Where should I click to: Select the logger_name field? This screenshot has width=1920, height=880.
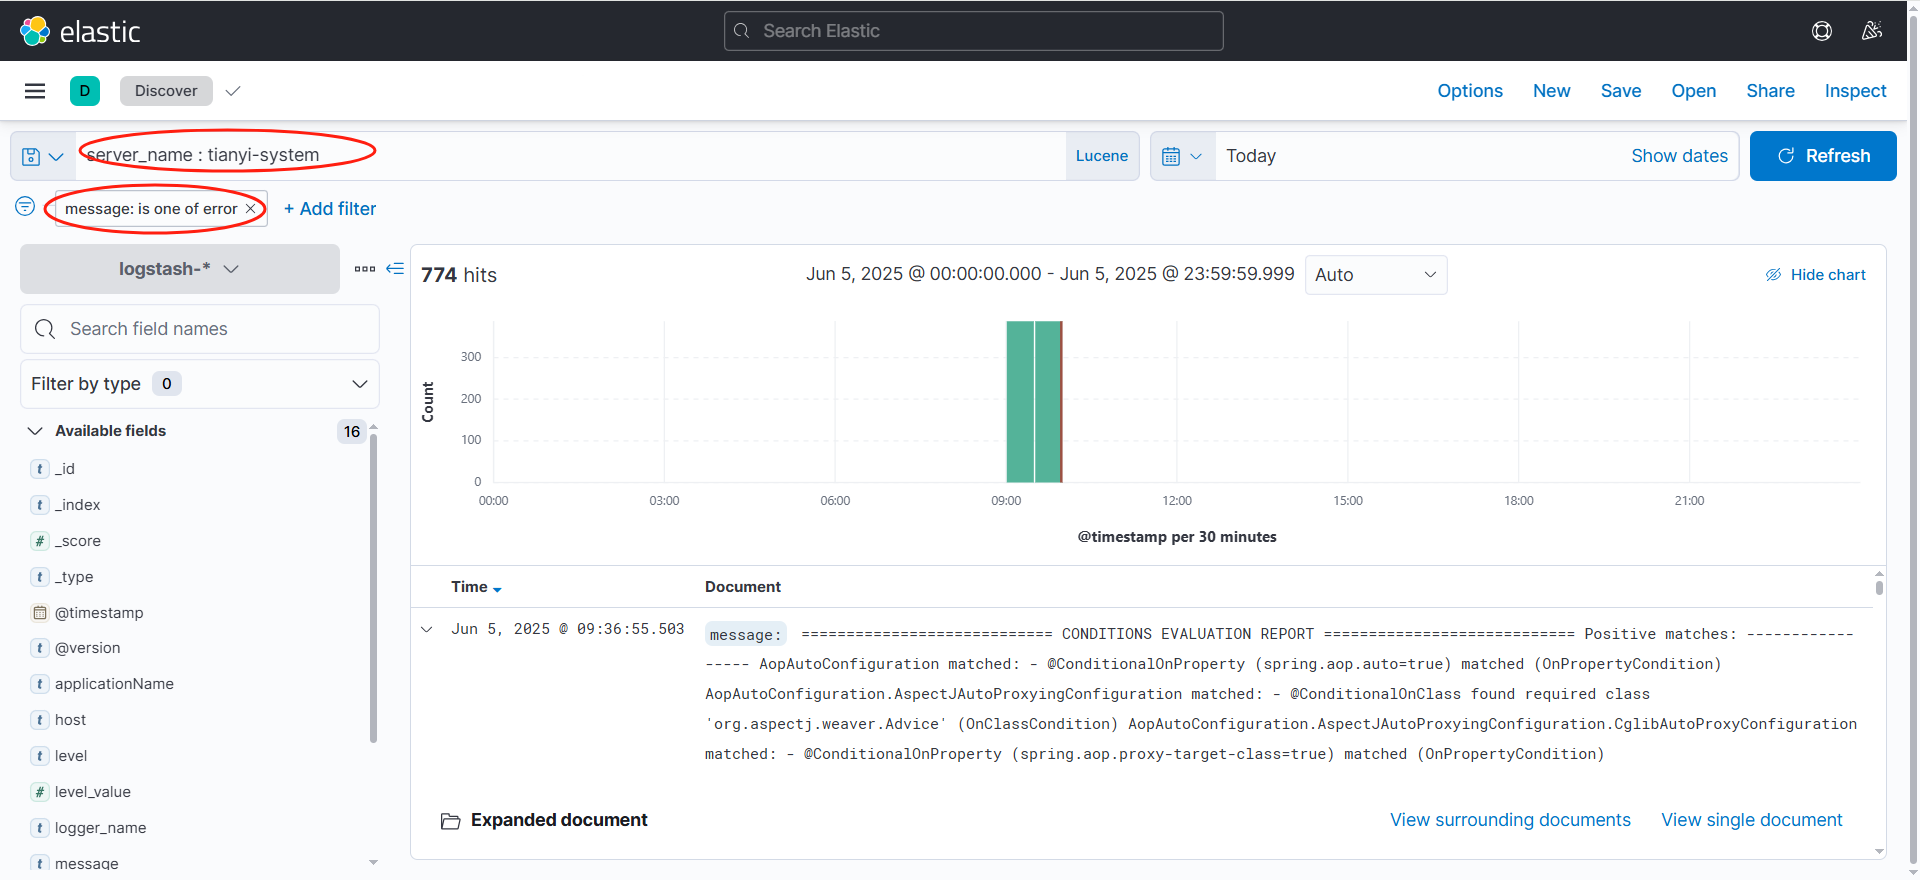point(100,828)
